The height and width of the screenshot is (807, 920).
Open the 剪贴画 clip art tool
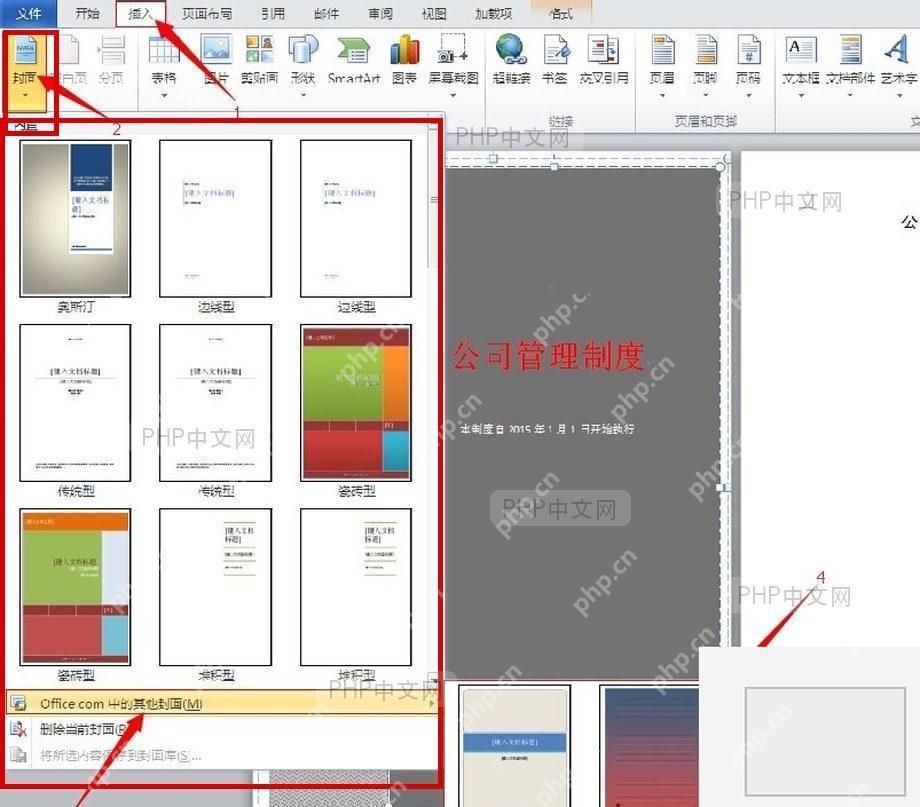coord(259,60)
